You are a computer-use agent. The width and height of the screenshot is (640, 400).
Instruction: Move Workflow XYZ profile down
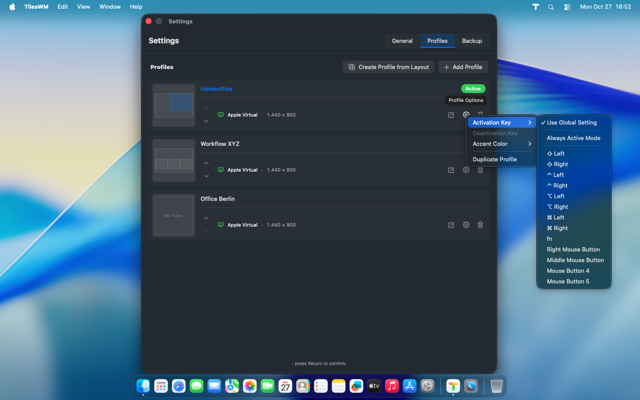206,176
